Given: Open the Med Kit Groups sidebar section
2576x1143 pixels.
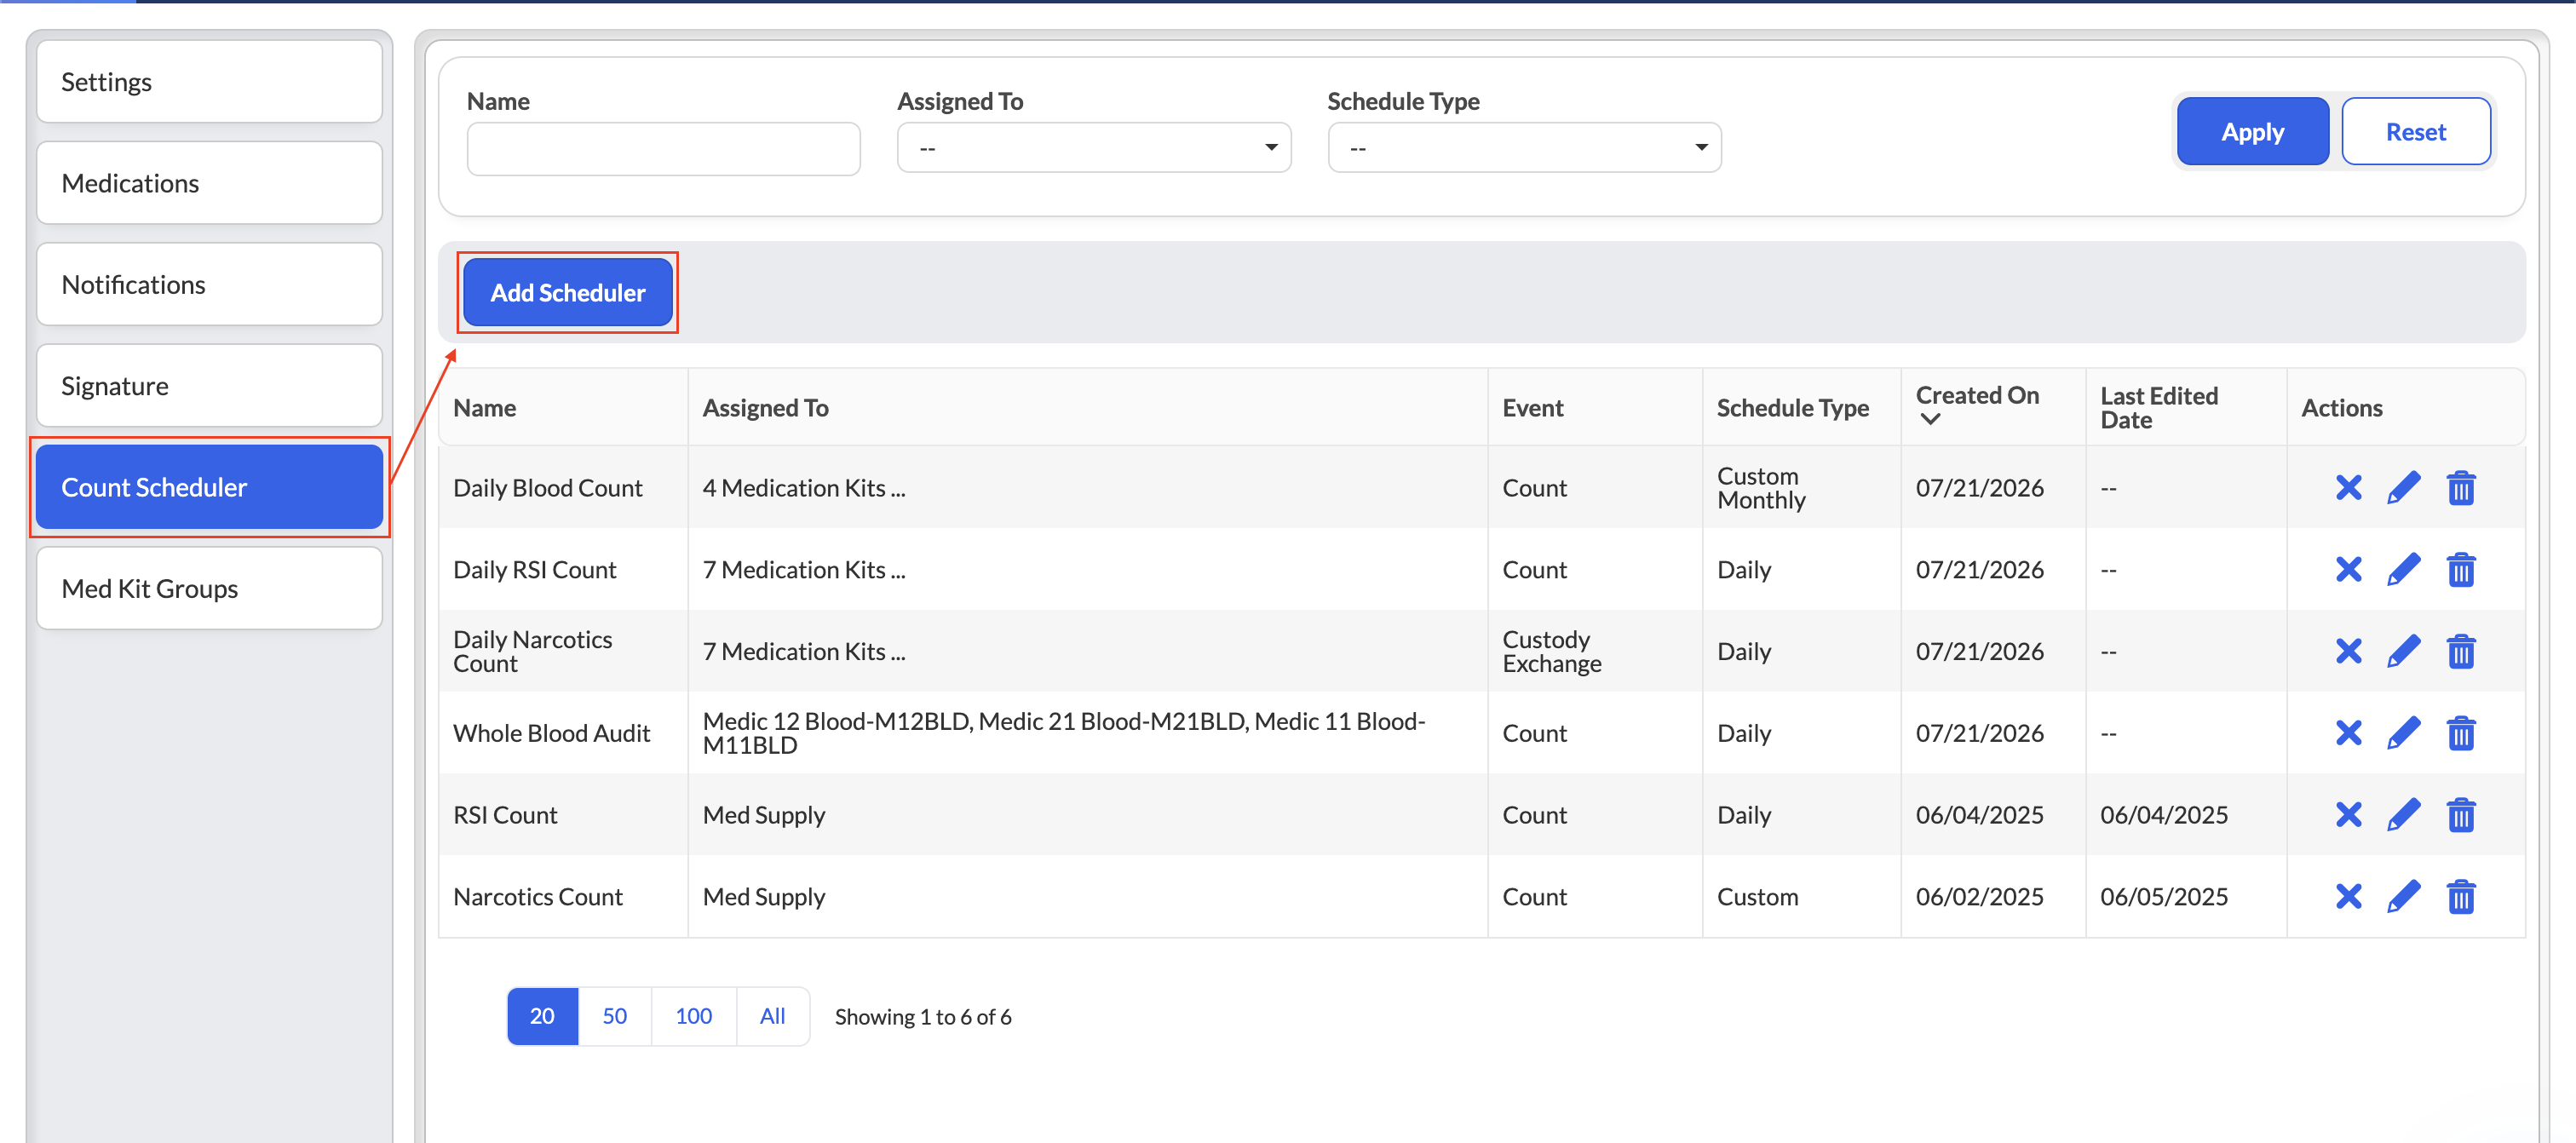Looking at the screenshot, I should point(209,589).
